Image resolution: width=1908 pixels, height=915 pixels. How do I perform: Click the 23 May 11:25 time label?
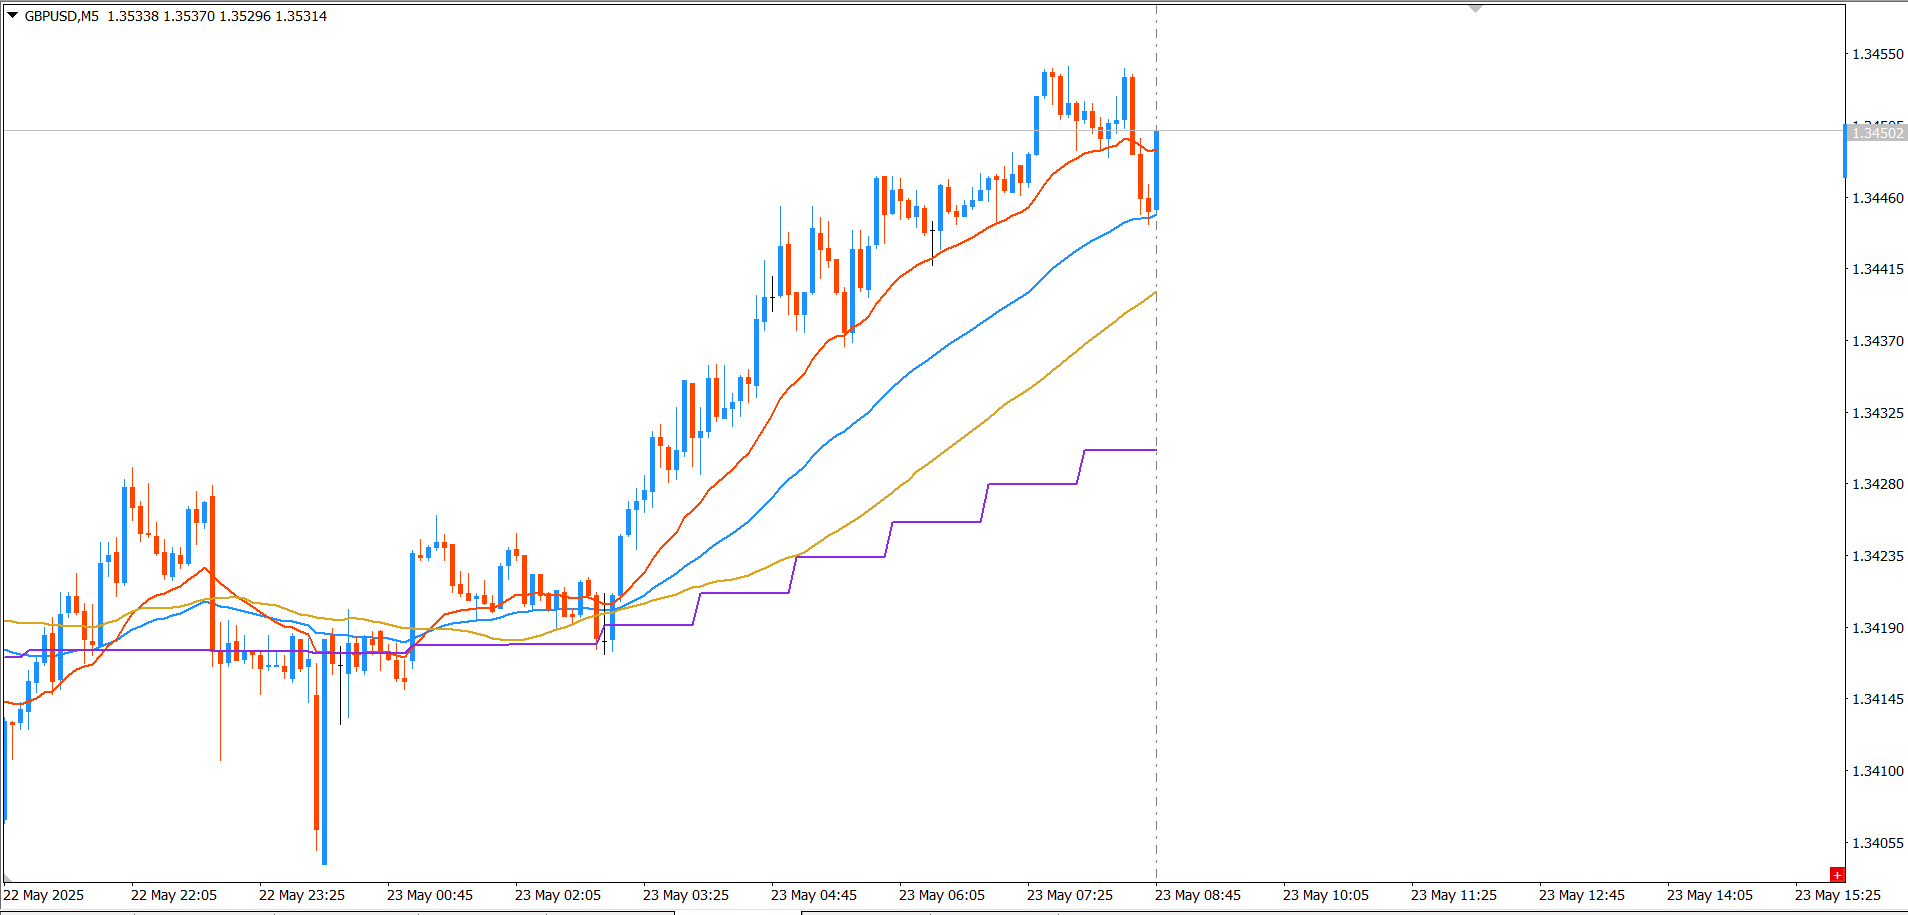tap(1454, 895)
